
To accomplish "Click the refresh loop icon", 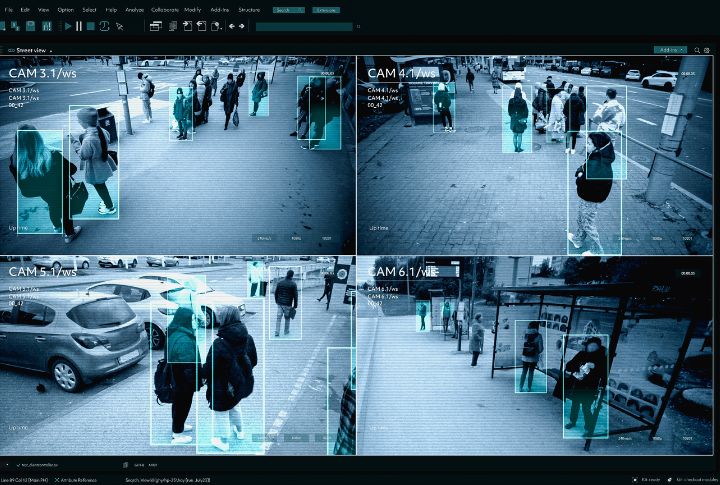I will (105, 26).
